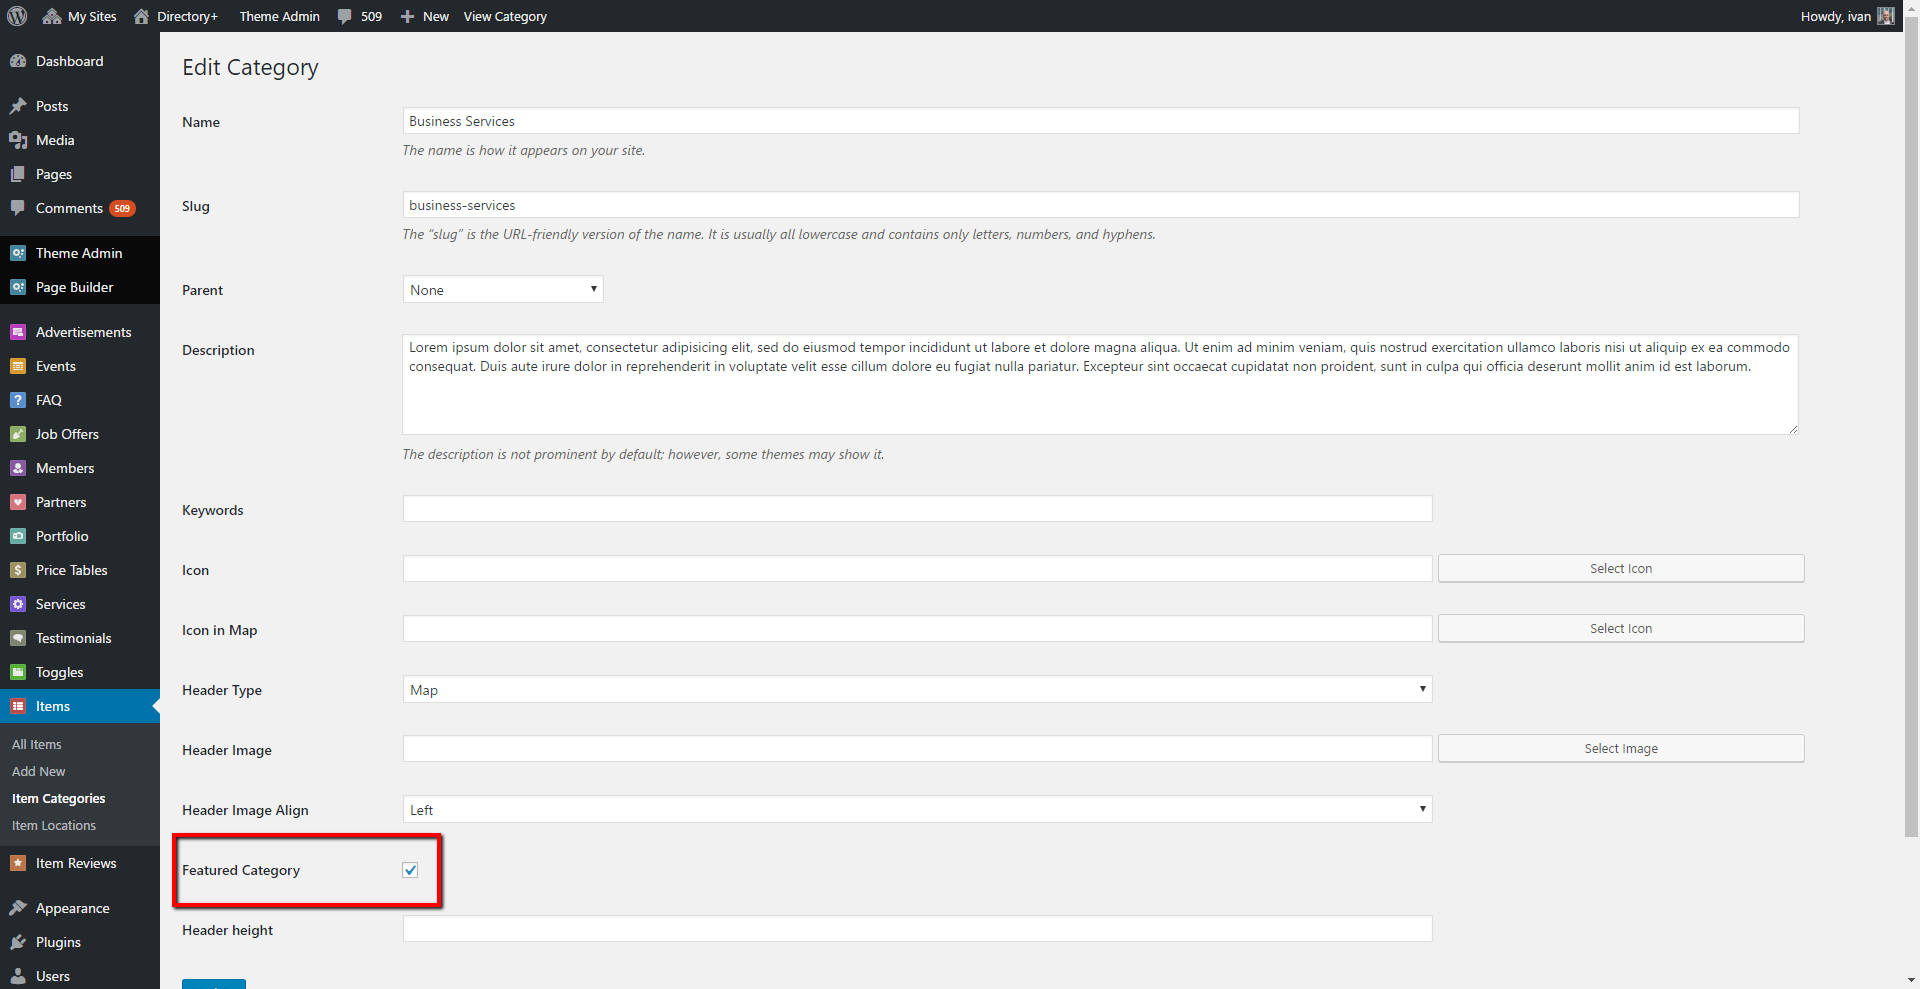Click the Comments icon in the sidebar
1920x989 pixels.
[x=18, y=208]
